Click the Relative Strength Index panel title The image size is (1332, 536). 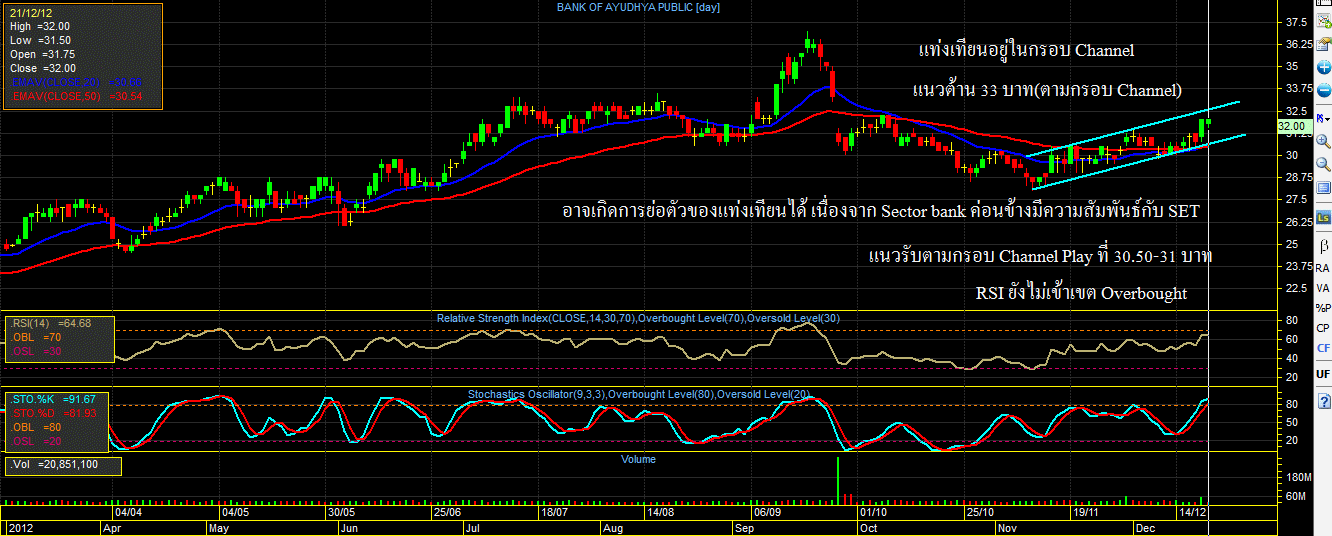pos(637,318)
